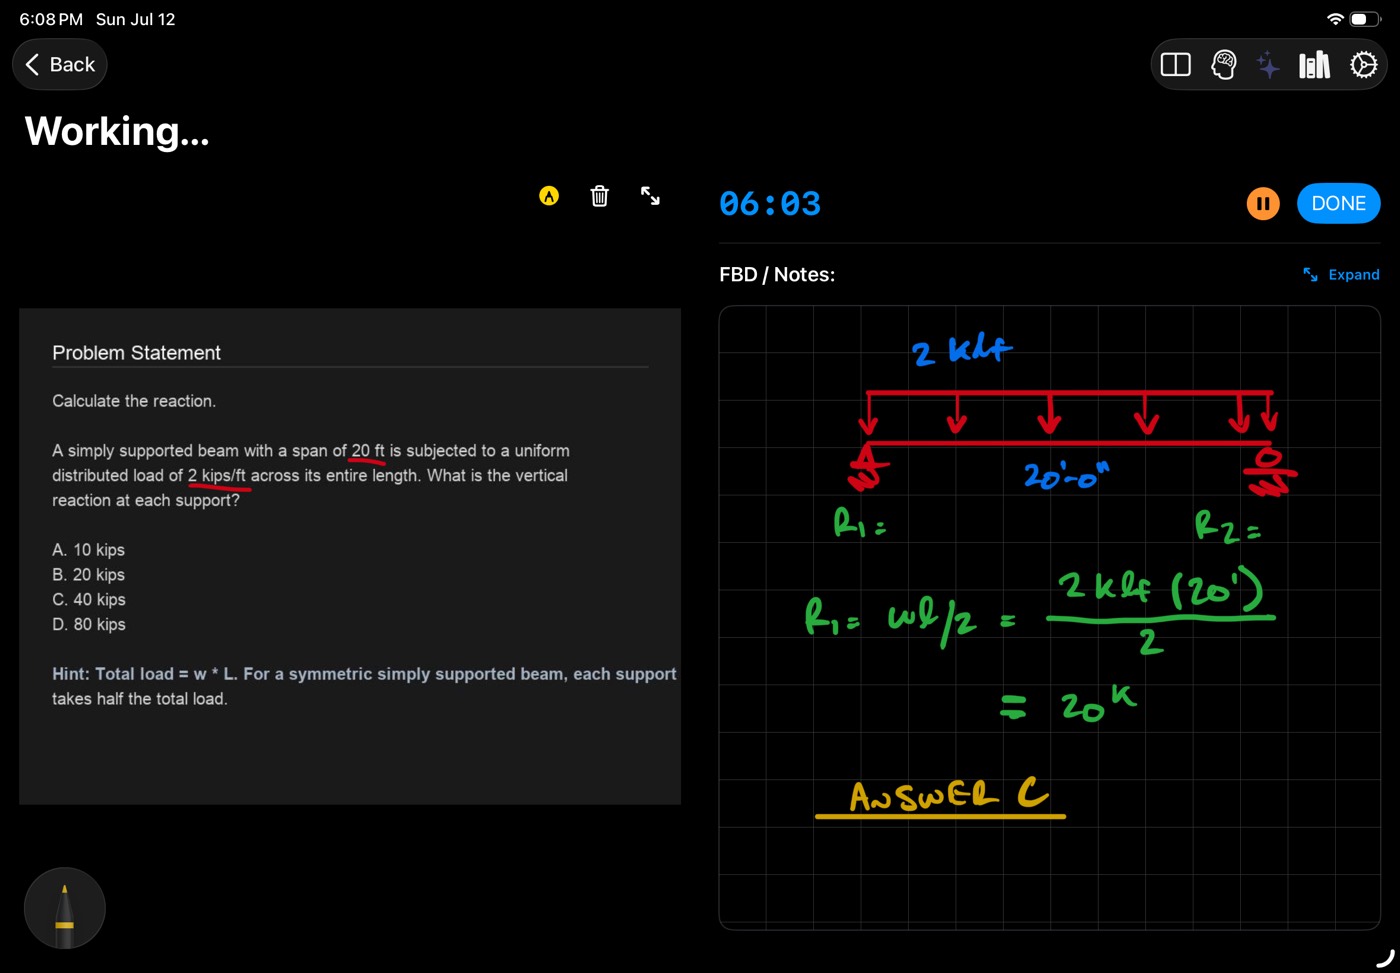
Task: Delete annotations with the trash icon
Action: point(599,196)
